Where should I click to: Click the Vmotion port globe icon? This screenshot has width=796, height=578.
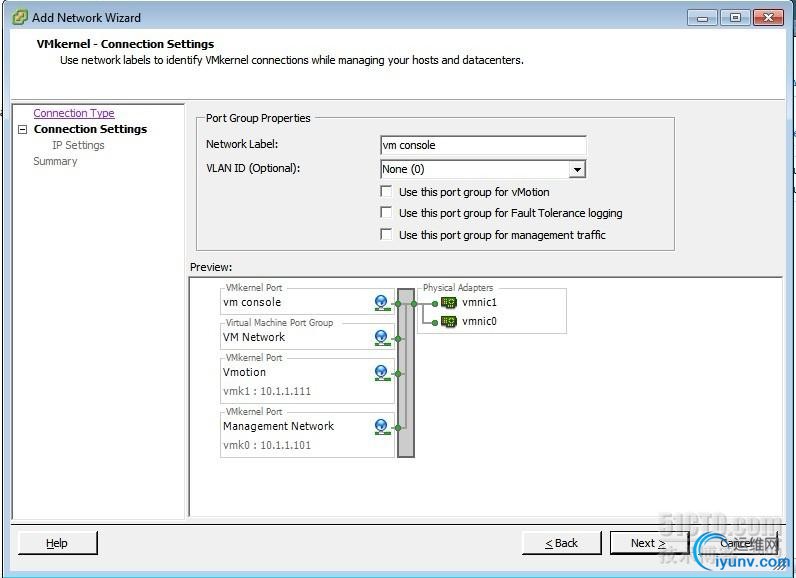[x=382, y=373]
